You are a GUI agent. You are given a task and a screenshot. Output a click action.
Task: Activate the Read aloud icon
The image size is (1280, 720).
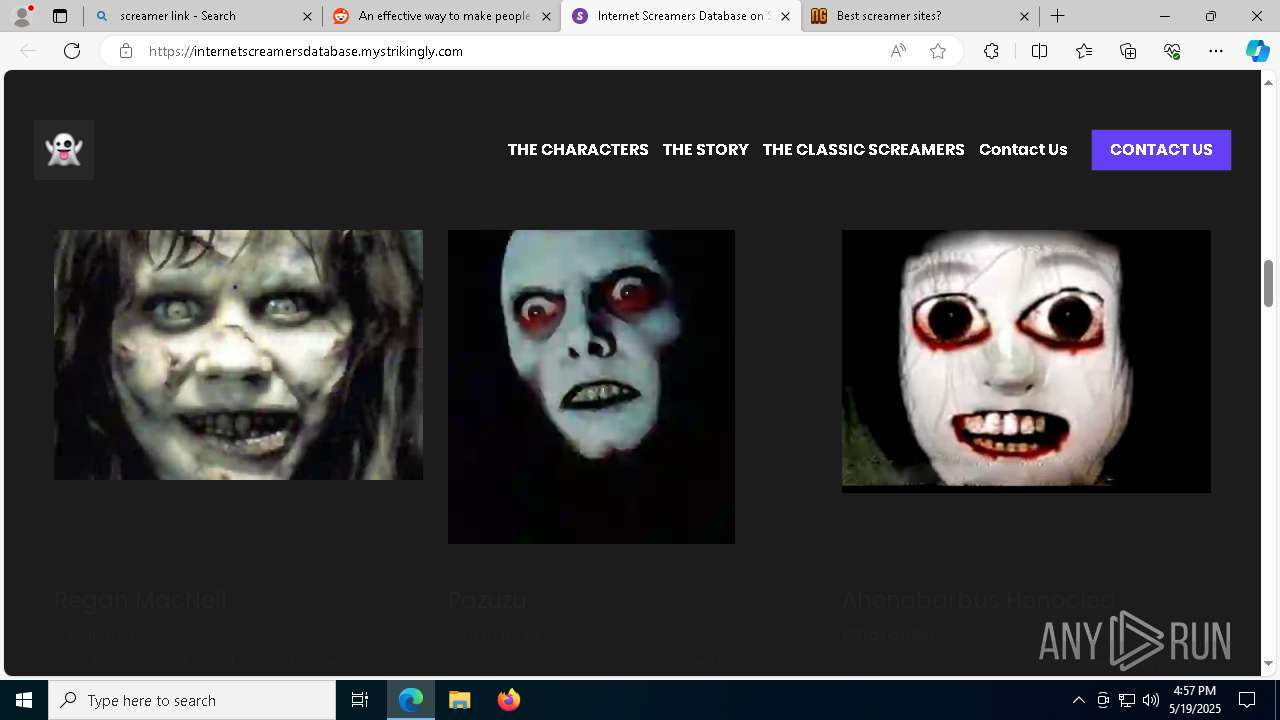click(x=898, y=51)
